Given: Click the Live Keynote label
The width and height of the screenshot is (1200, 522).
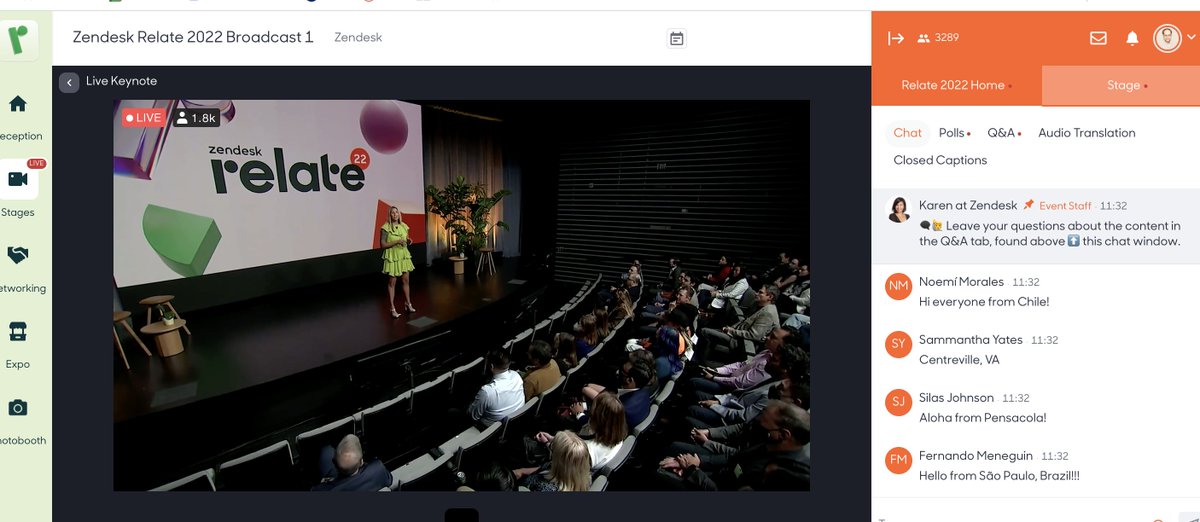Looking at the screenshot, I should click(121, 81).
